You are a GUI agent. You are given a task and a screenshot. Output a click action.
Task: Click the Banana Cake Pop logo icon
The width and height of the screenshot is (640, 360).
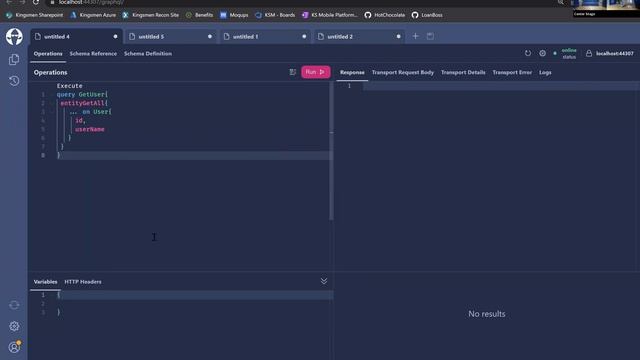pyautogui.click(x=14, y=37)
